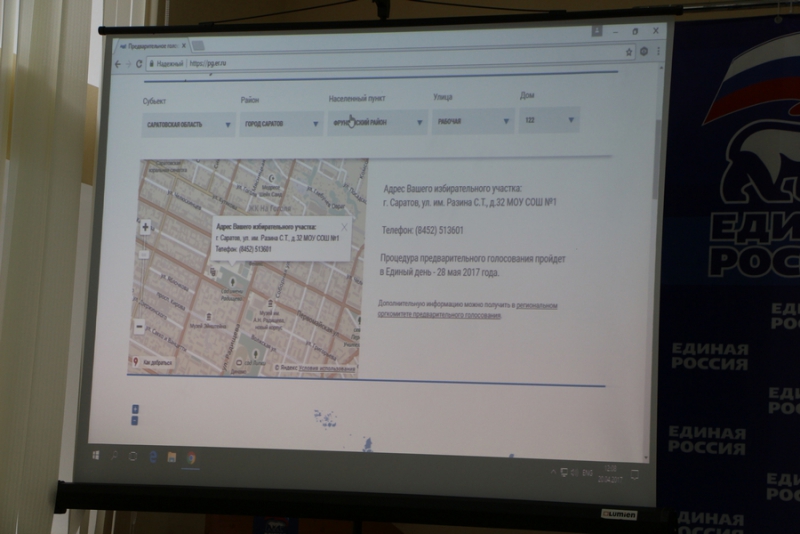The height and width of the screenshot is (534, 800).
Task: Close the address popup on the map
Action: pos(346,227)
